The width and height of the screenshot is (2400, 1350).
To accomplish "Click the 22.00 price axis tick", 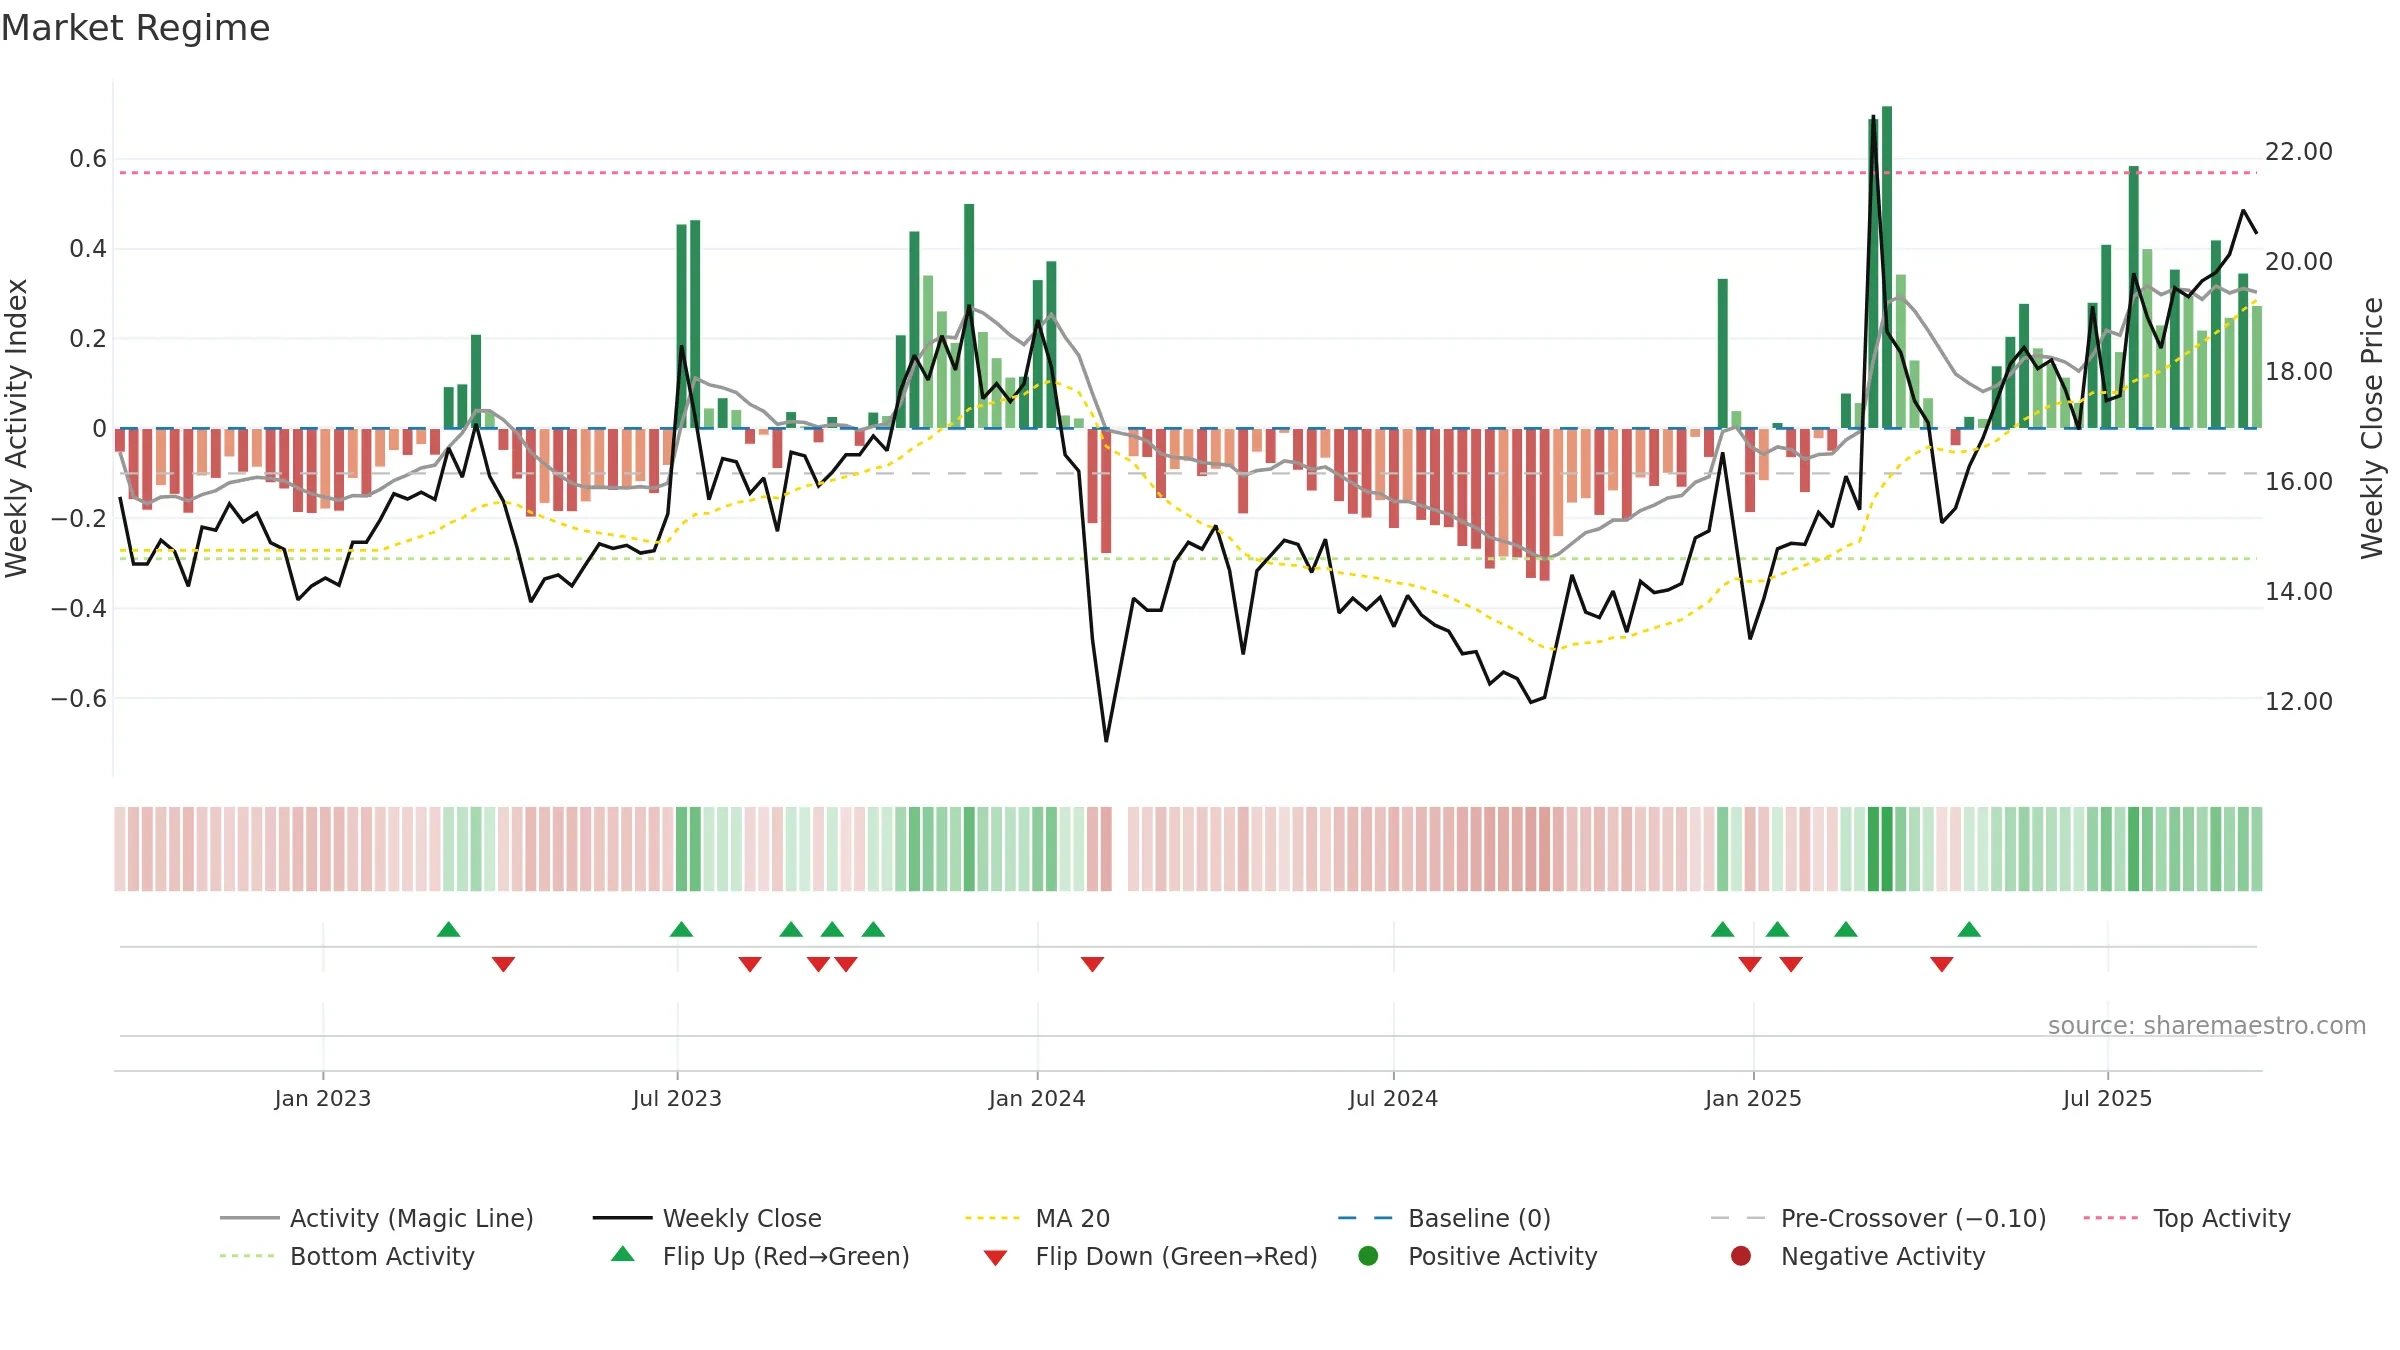I will 2299,152.
